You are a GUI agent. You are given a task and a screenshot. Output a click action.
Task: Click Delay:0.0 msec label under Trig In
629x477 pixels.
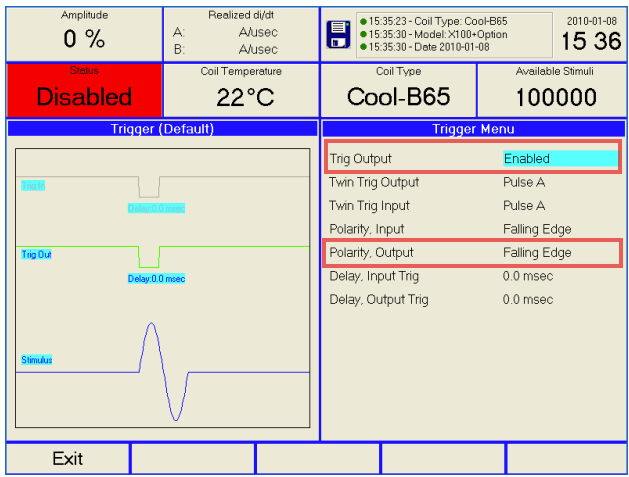click(x=156, y=208)
